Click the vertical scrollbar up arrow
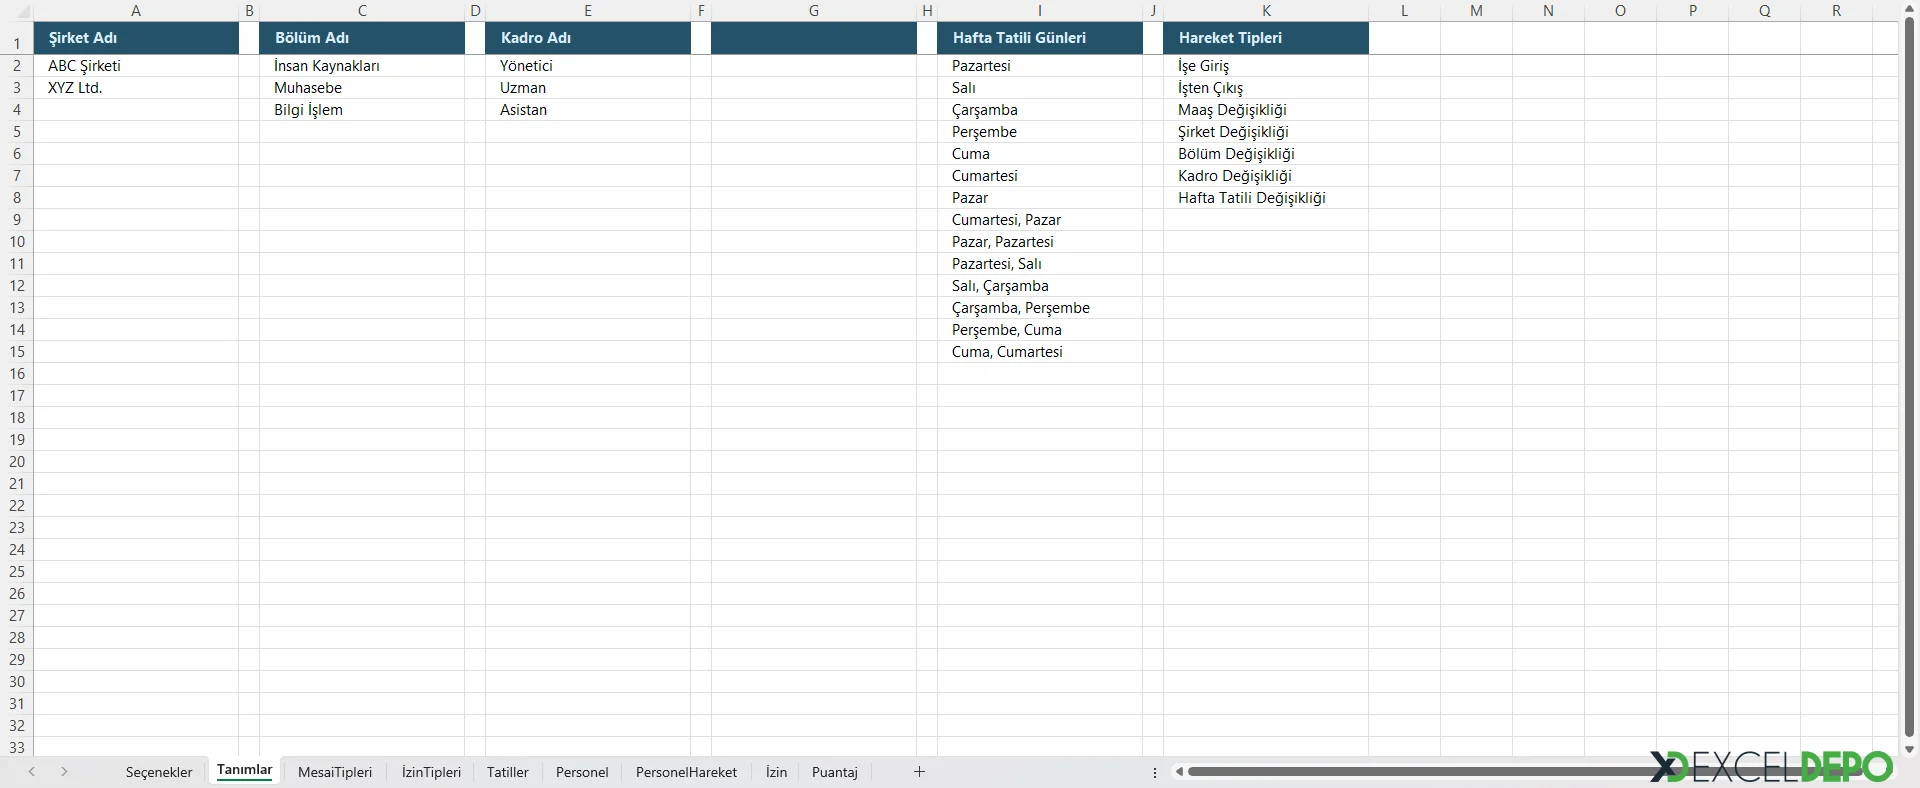1920x788 pixels. [x=1909, y=9]
